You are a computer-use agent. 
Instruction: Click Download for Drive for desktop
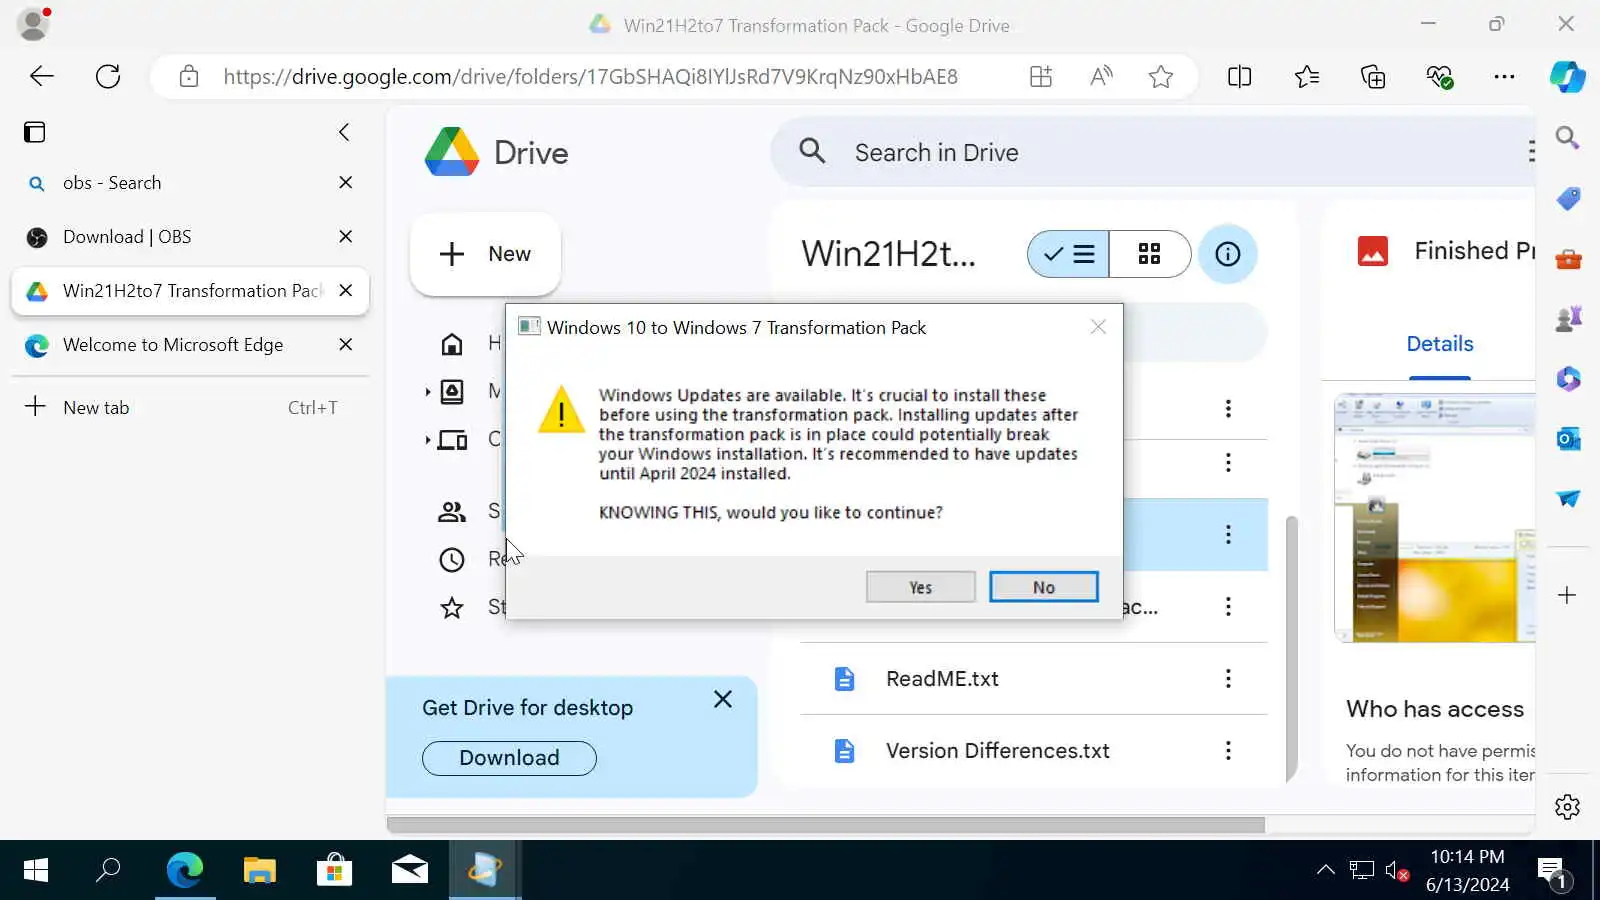pos(509,758)
